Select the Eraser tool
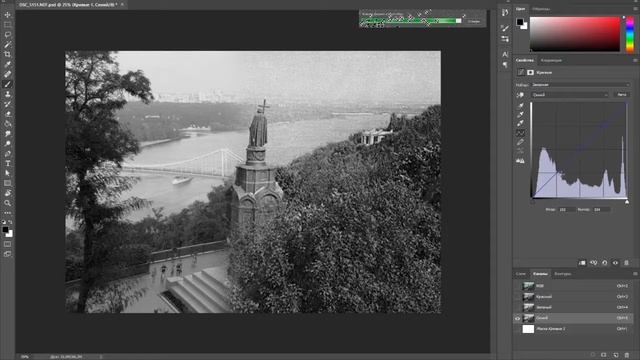The height and width of the screenshot is (360, 640). pos(7,114)
